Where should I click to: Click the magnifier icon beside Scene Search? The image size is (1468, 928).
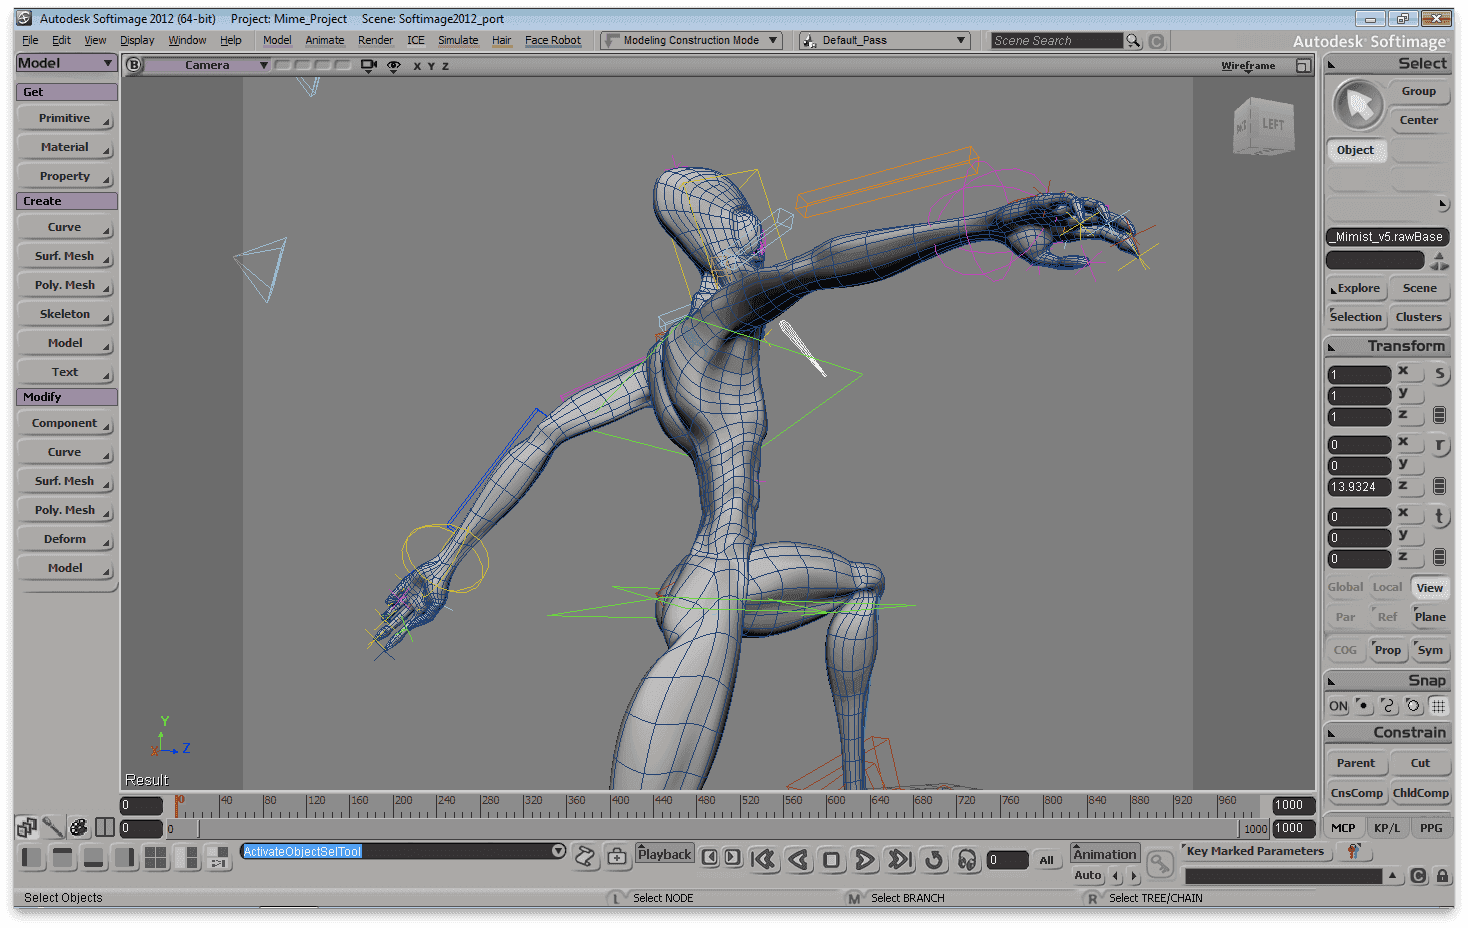(x=1133, y=41)
